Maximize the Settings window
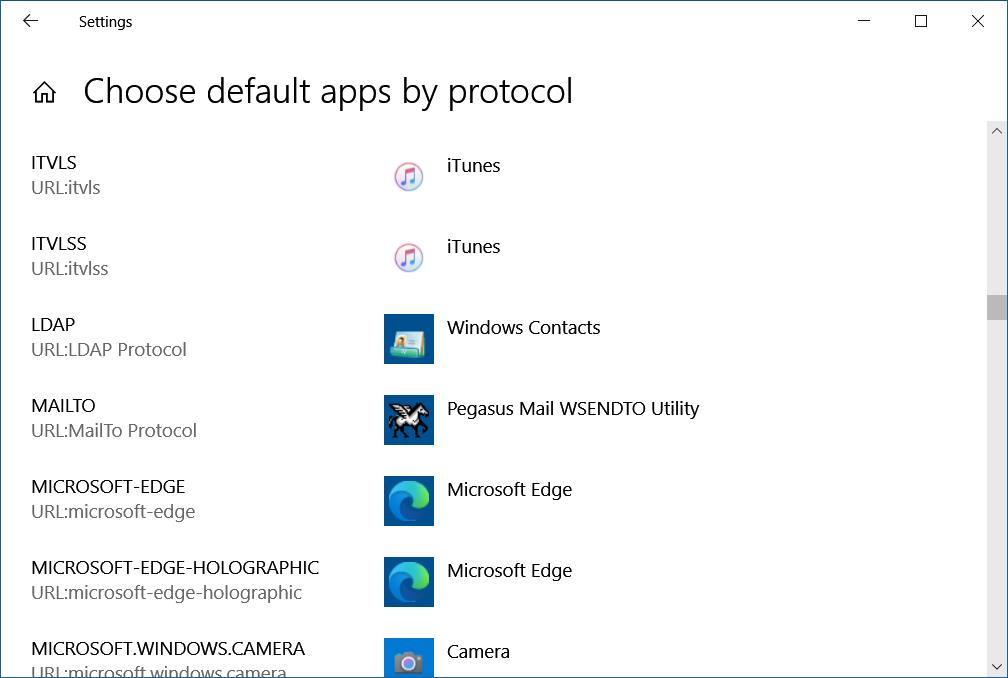The height and width of the screenshot is (678, 1008). click(x=921, y=21)
